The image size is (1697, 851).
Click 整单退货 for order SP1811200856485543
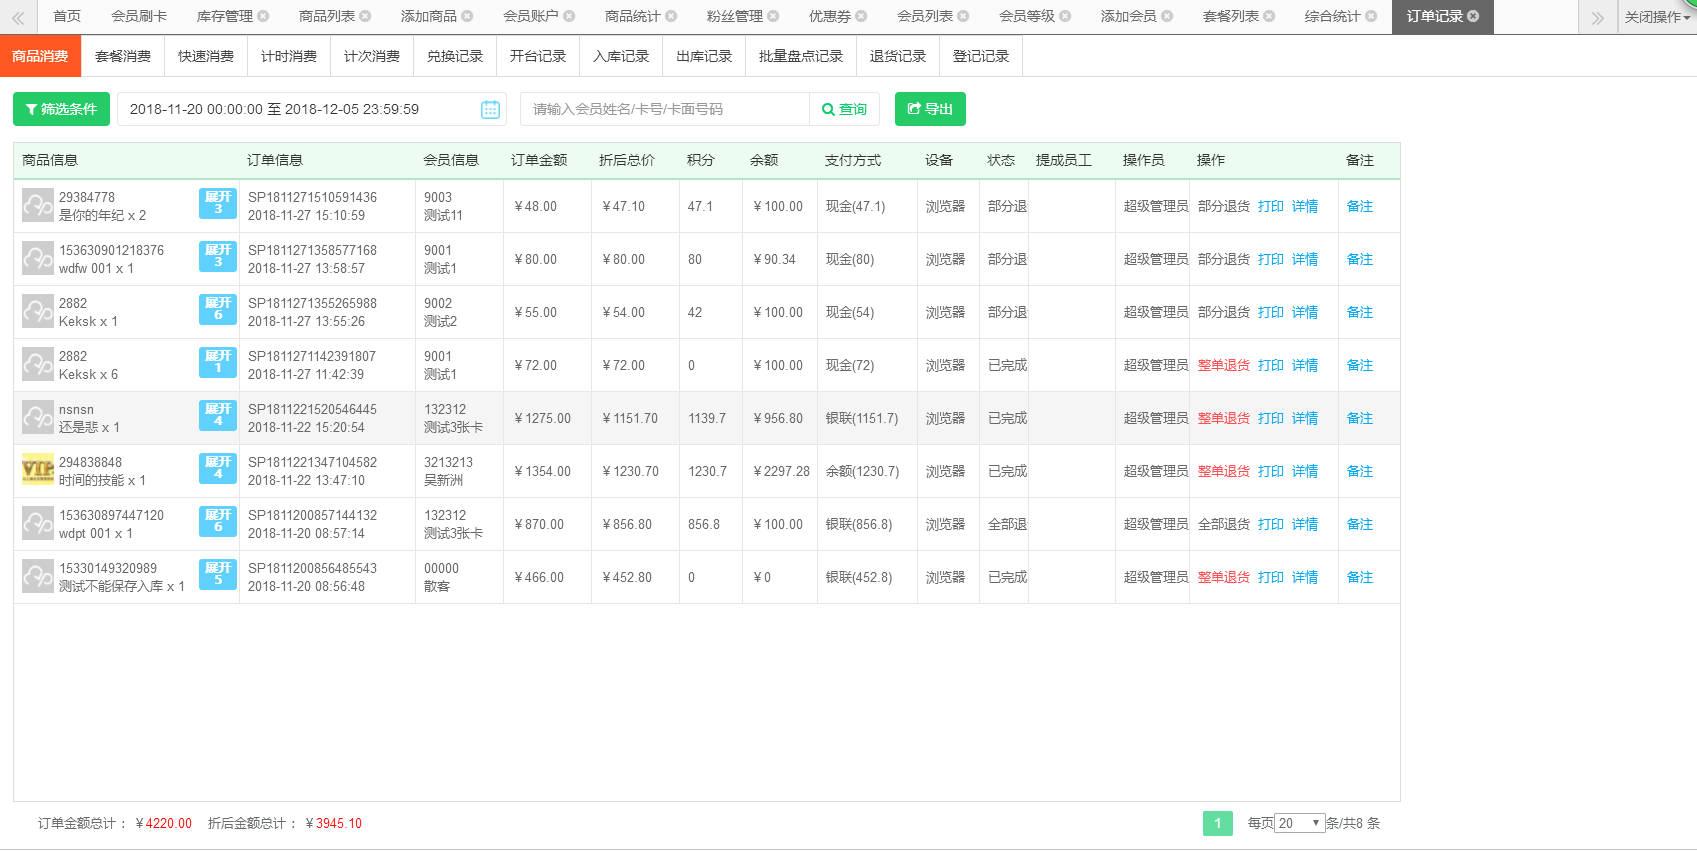coord(1224,577)
